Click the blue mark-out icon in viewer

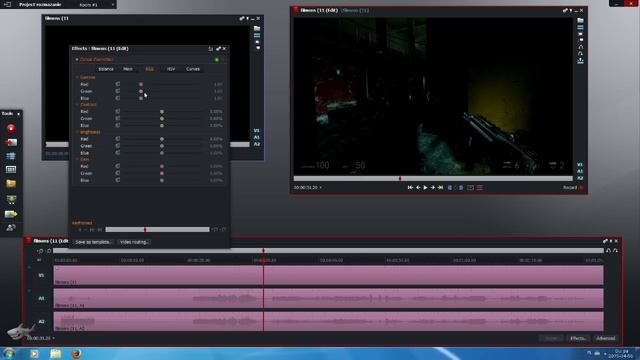[461, 187]
